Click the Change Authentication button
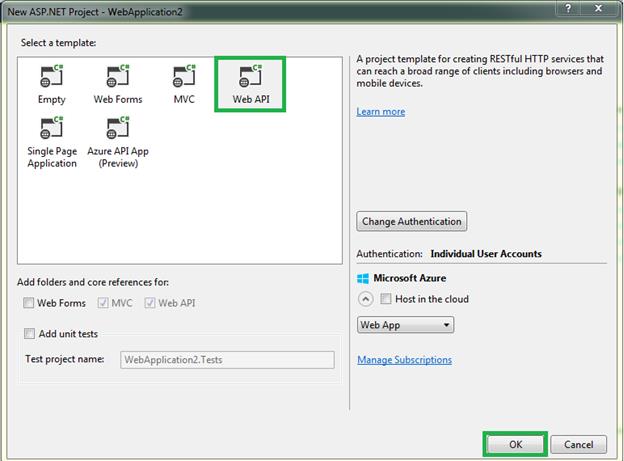The image size is (624, 461). (411, 221)
